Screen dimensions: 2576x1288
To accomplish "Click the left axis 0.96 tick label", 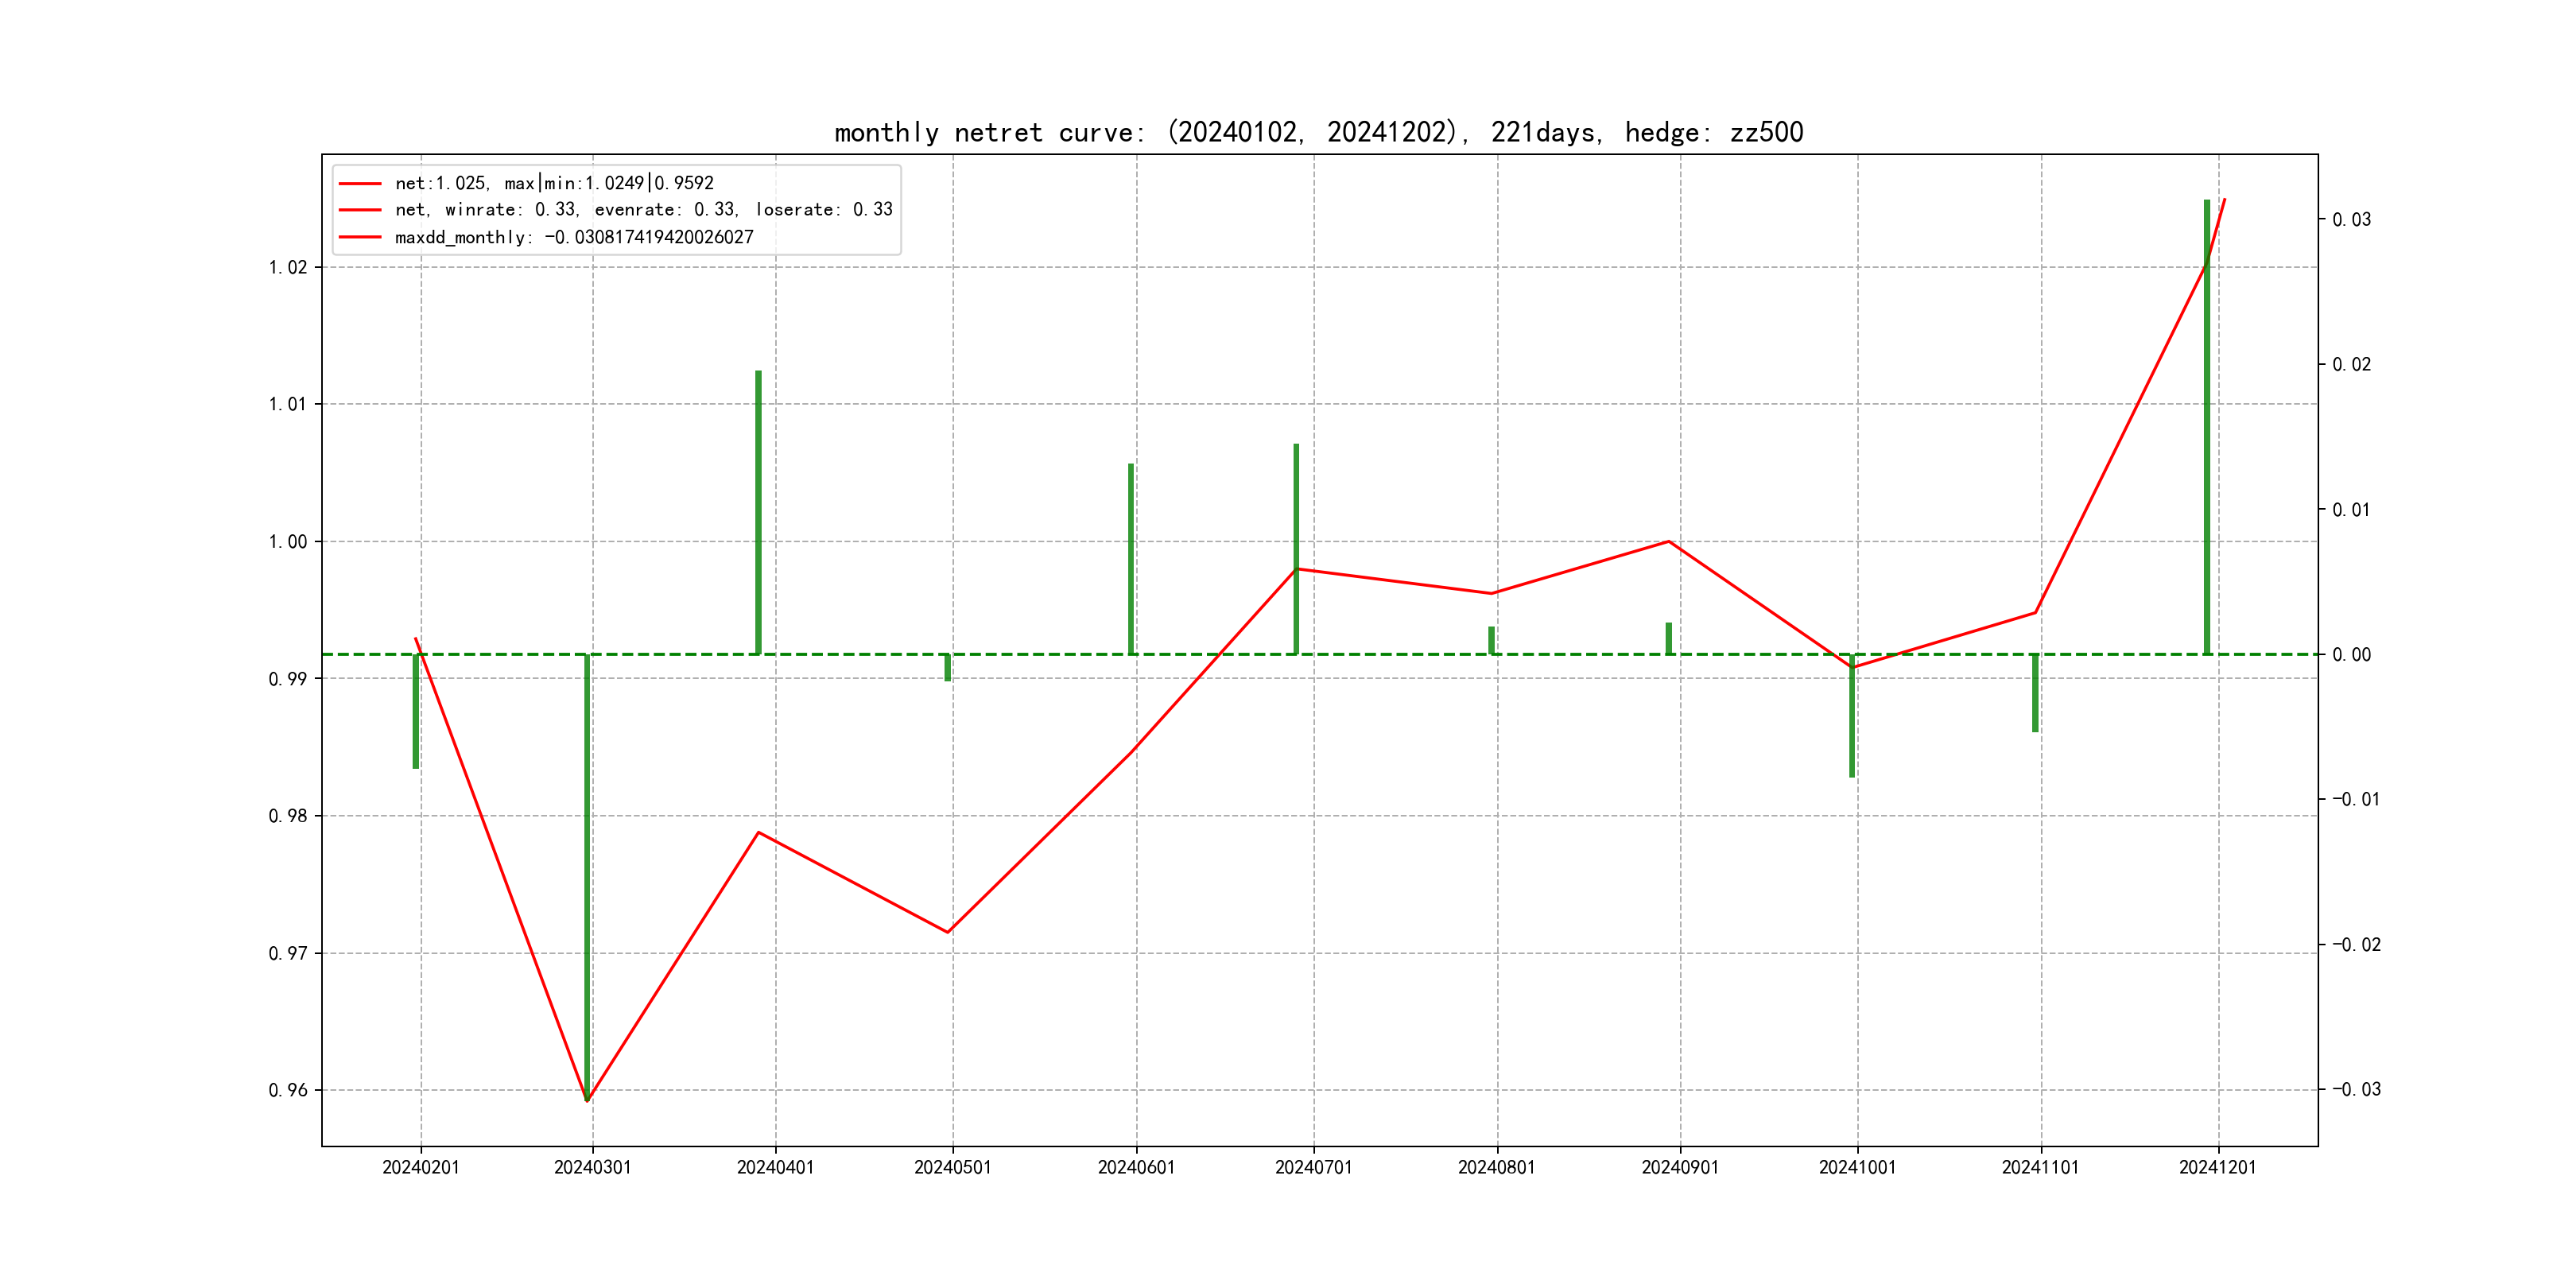I will (288, 1090).
